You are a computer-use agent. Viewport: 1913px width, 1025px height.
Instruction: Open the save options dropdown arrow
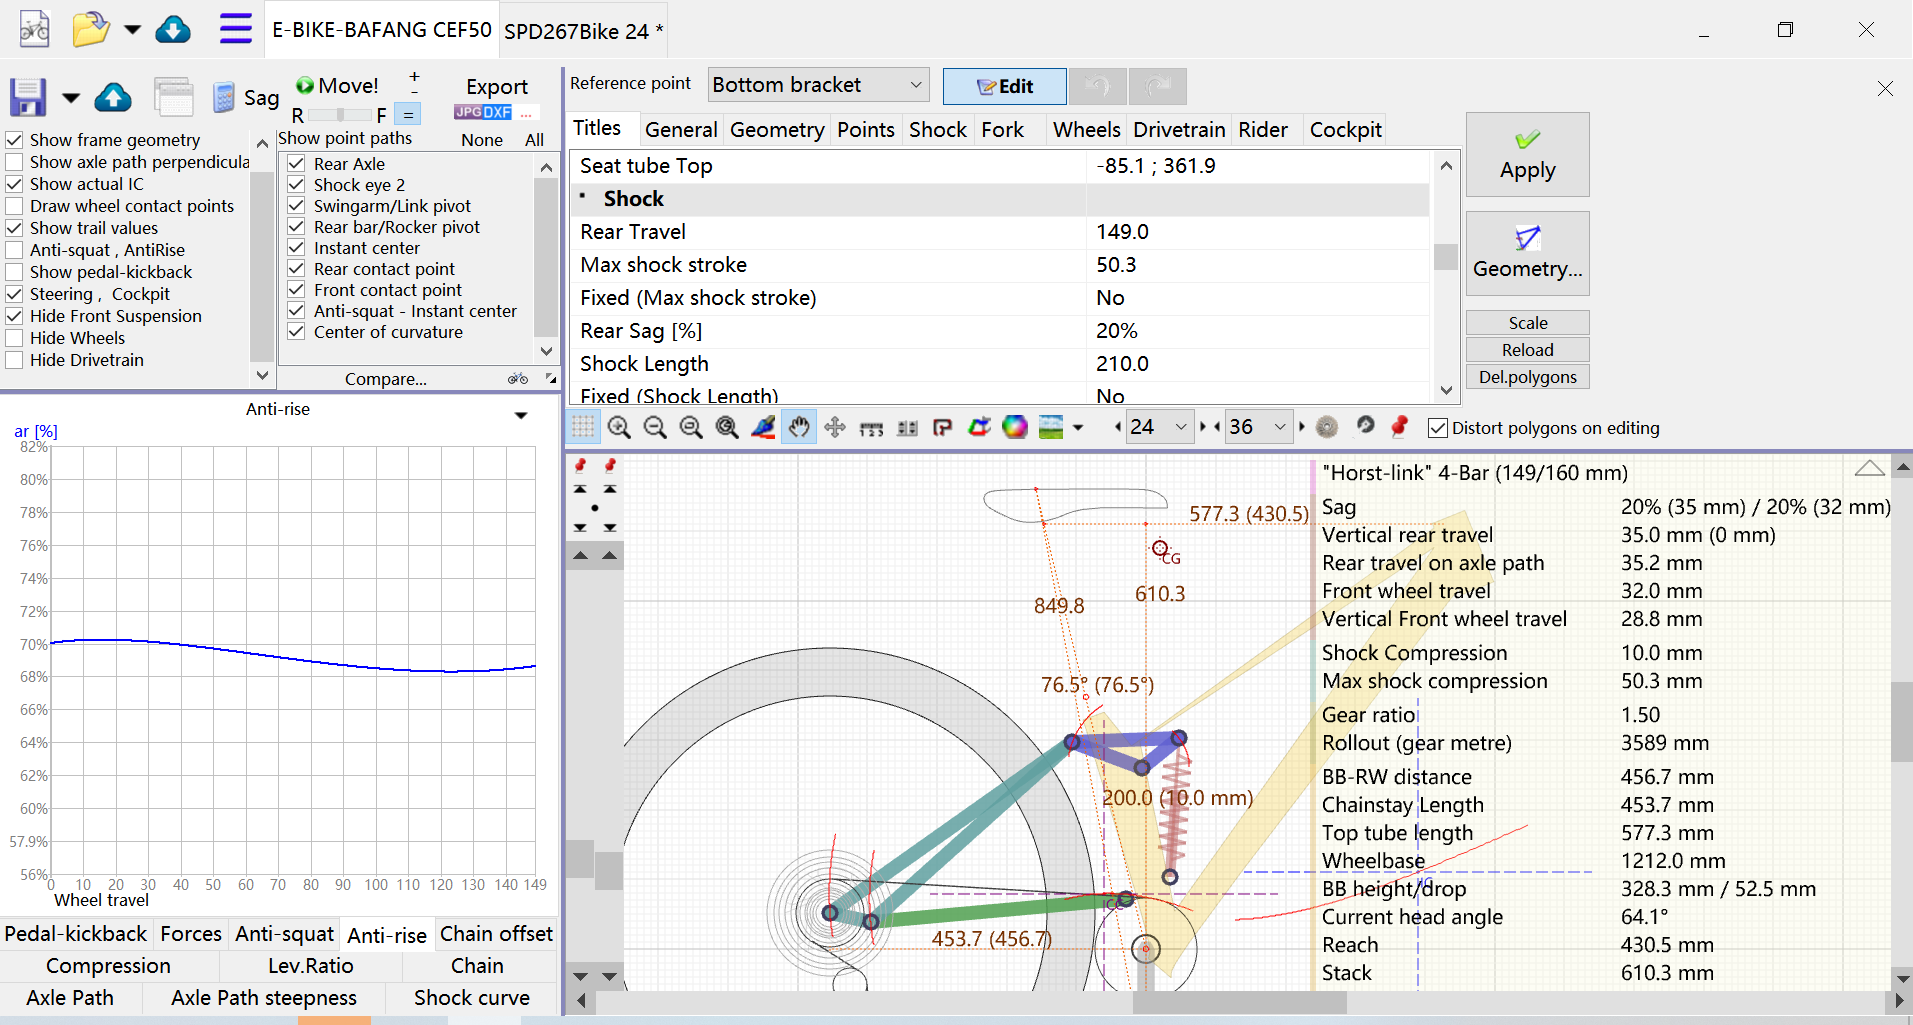[x=71, y=98]
